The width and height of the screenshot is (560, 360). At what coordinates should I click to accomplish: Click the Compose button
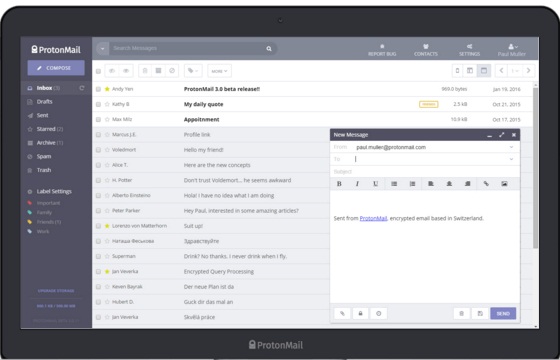(x=56, y=68)
